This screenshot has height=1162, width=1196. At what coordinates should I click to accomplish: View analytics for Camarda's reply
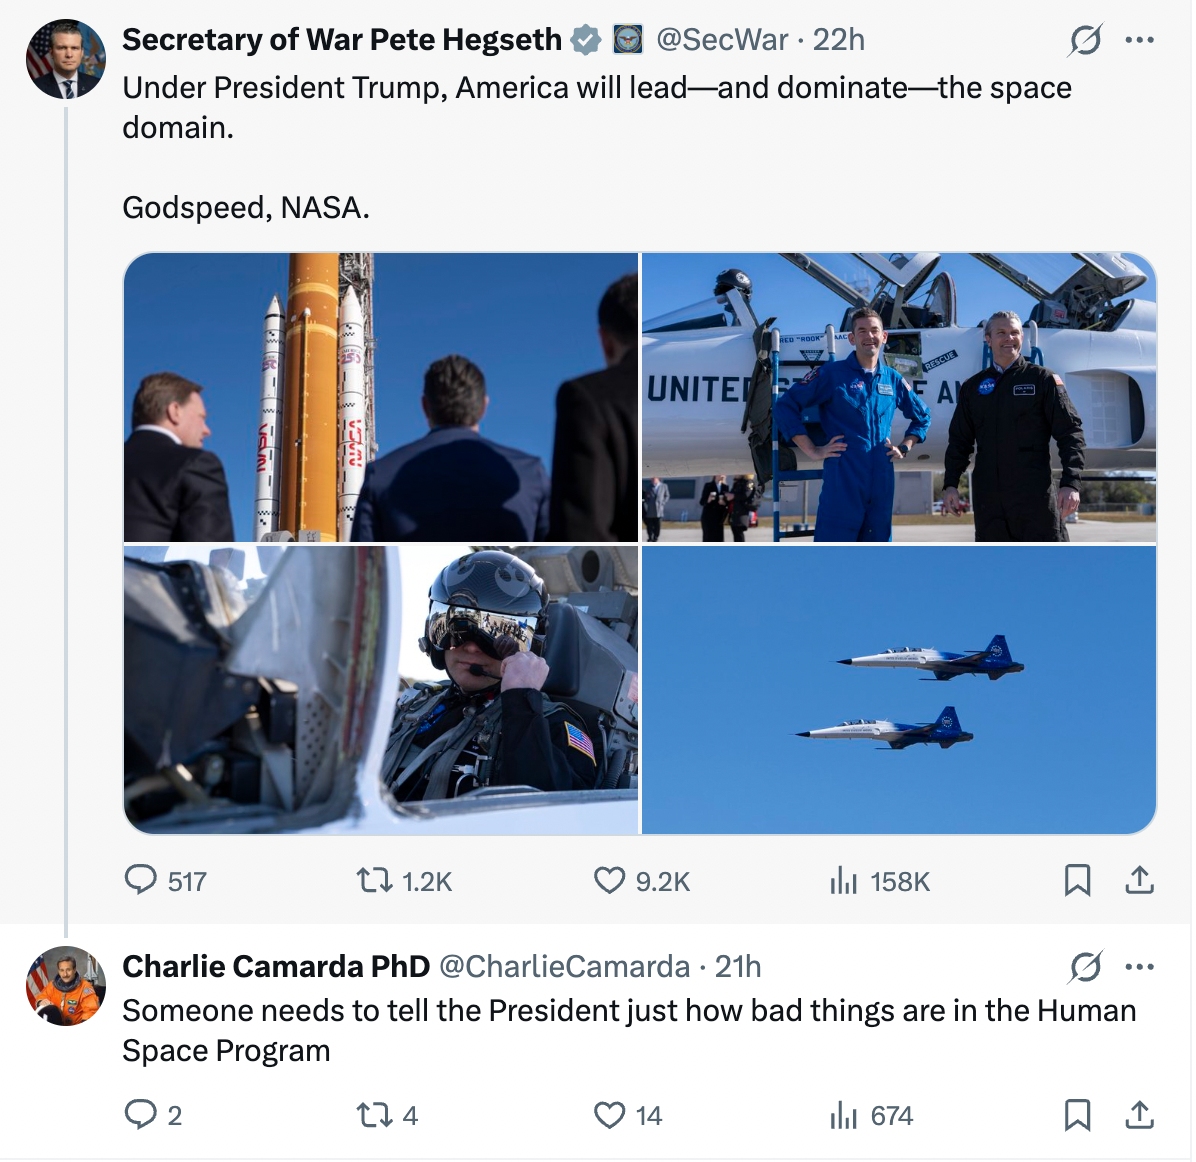(x=843, y=1114)
